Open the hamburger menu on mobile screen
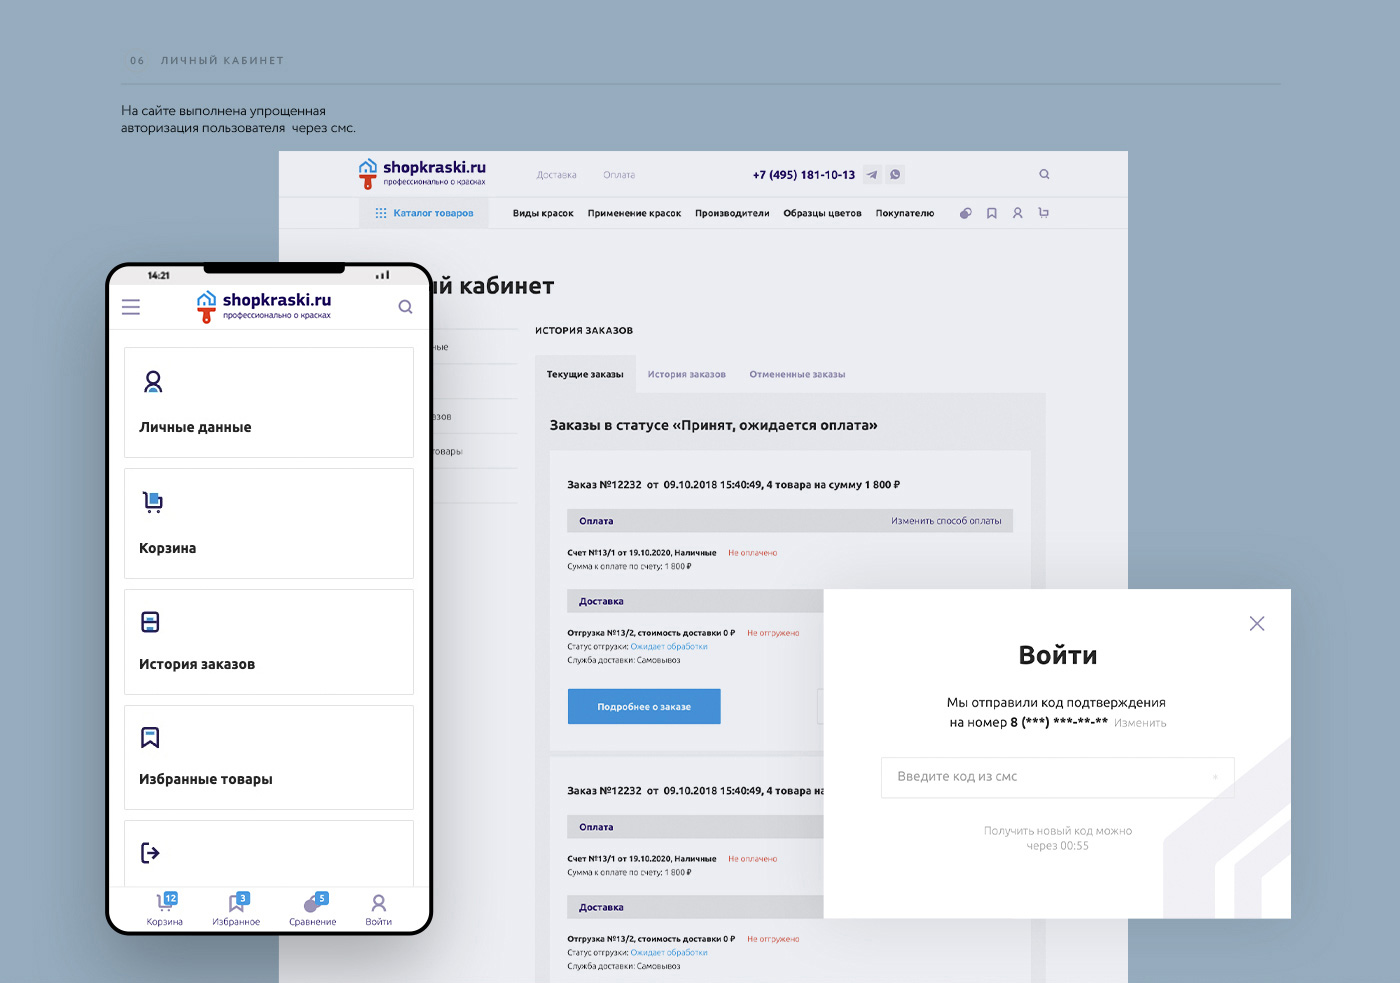The width and height of the screenshot is (1400, 983). pyautogui.click(x=131, y=307)
